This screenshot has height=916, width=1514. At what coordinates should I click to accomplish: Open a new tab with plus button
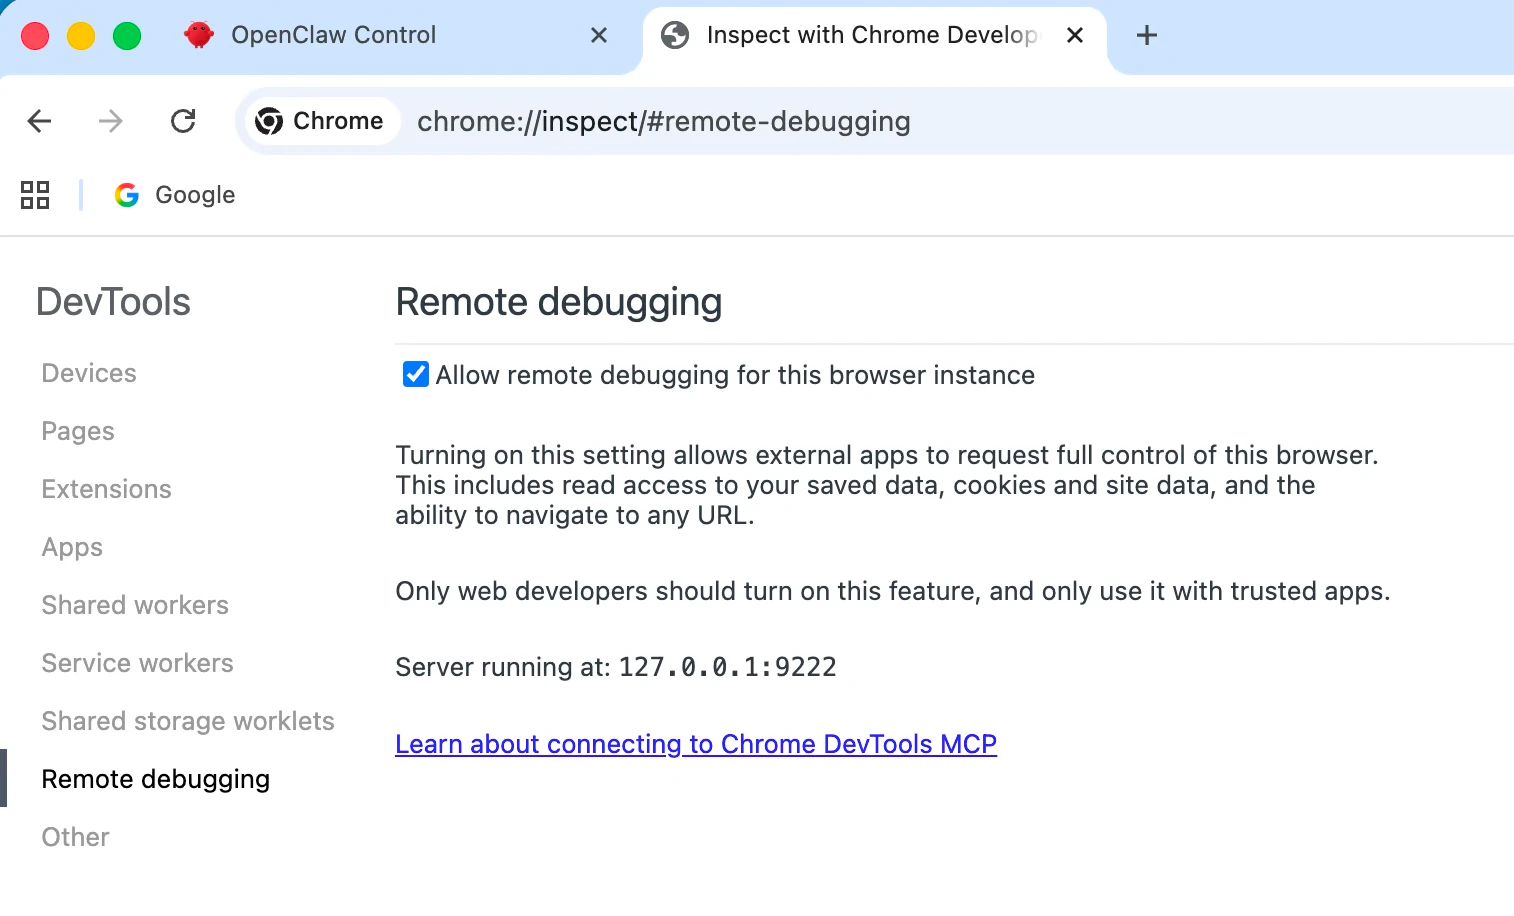[x=1147, y=35]
